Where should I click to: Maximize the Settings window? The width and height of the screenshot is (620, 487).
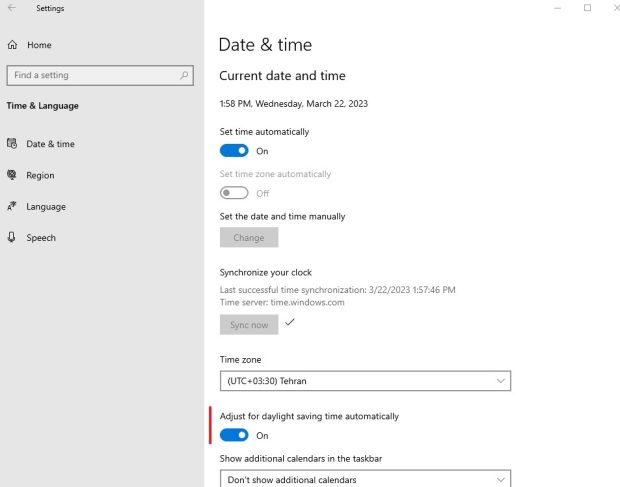tap(587, 8)
